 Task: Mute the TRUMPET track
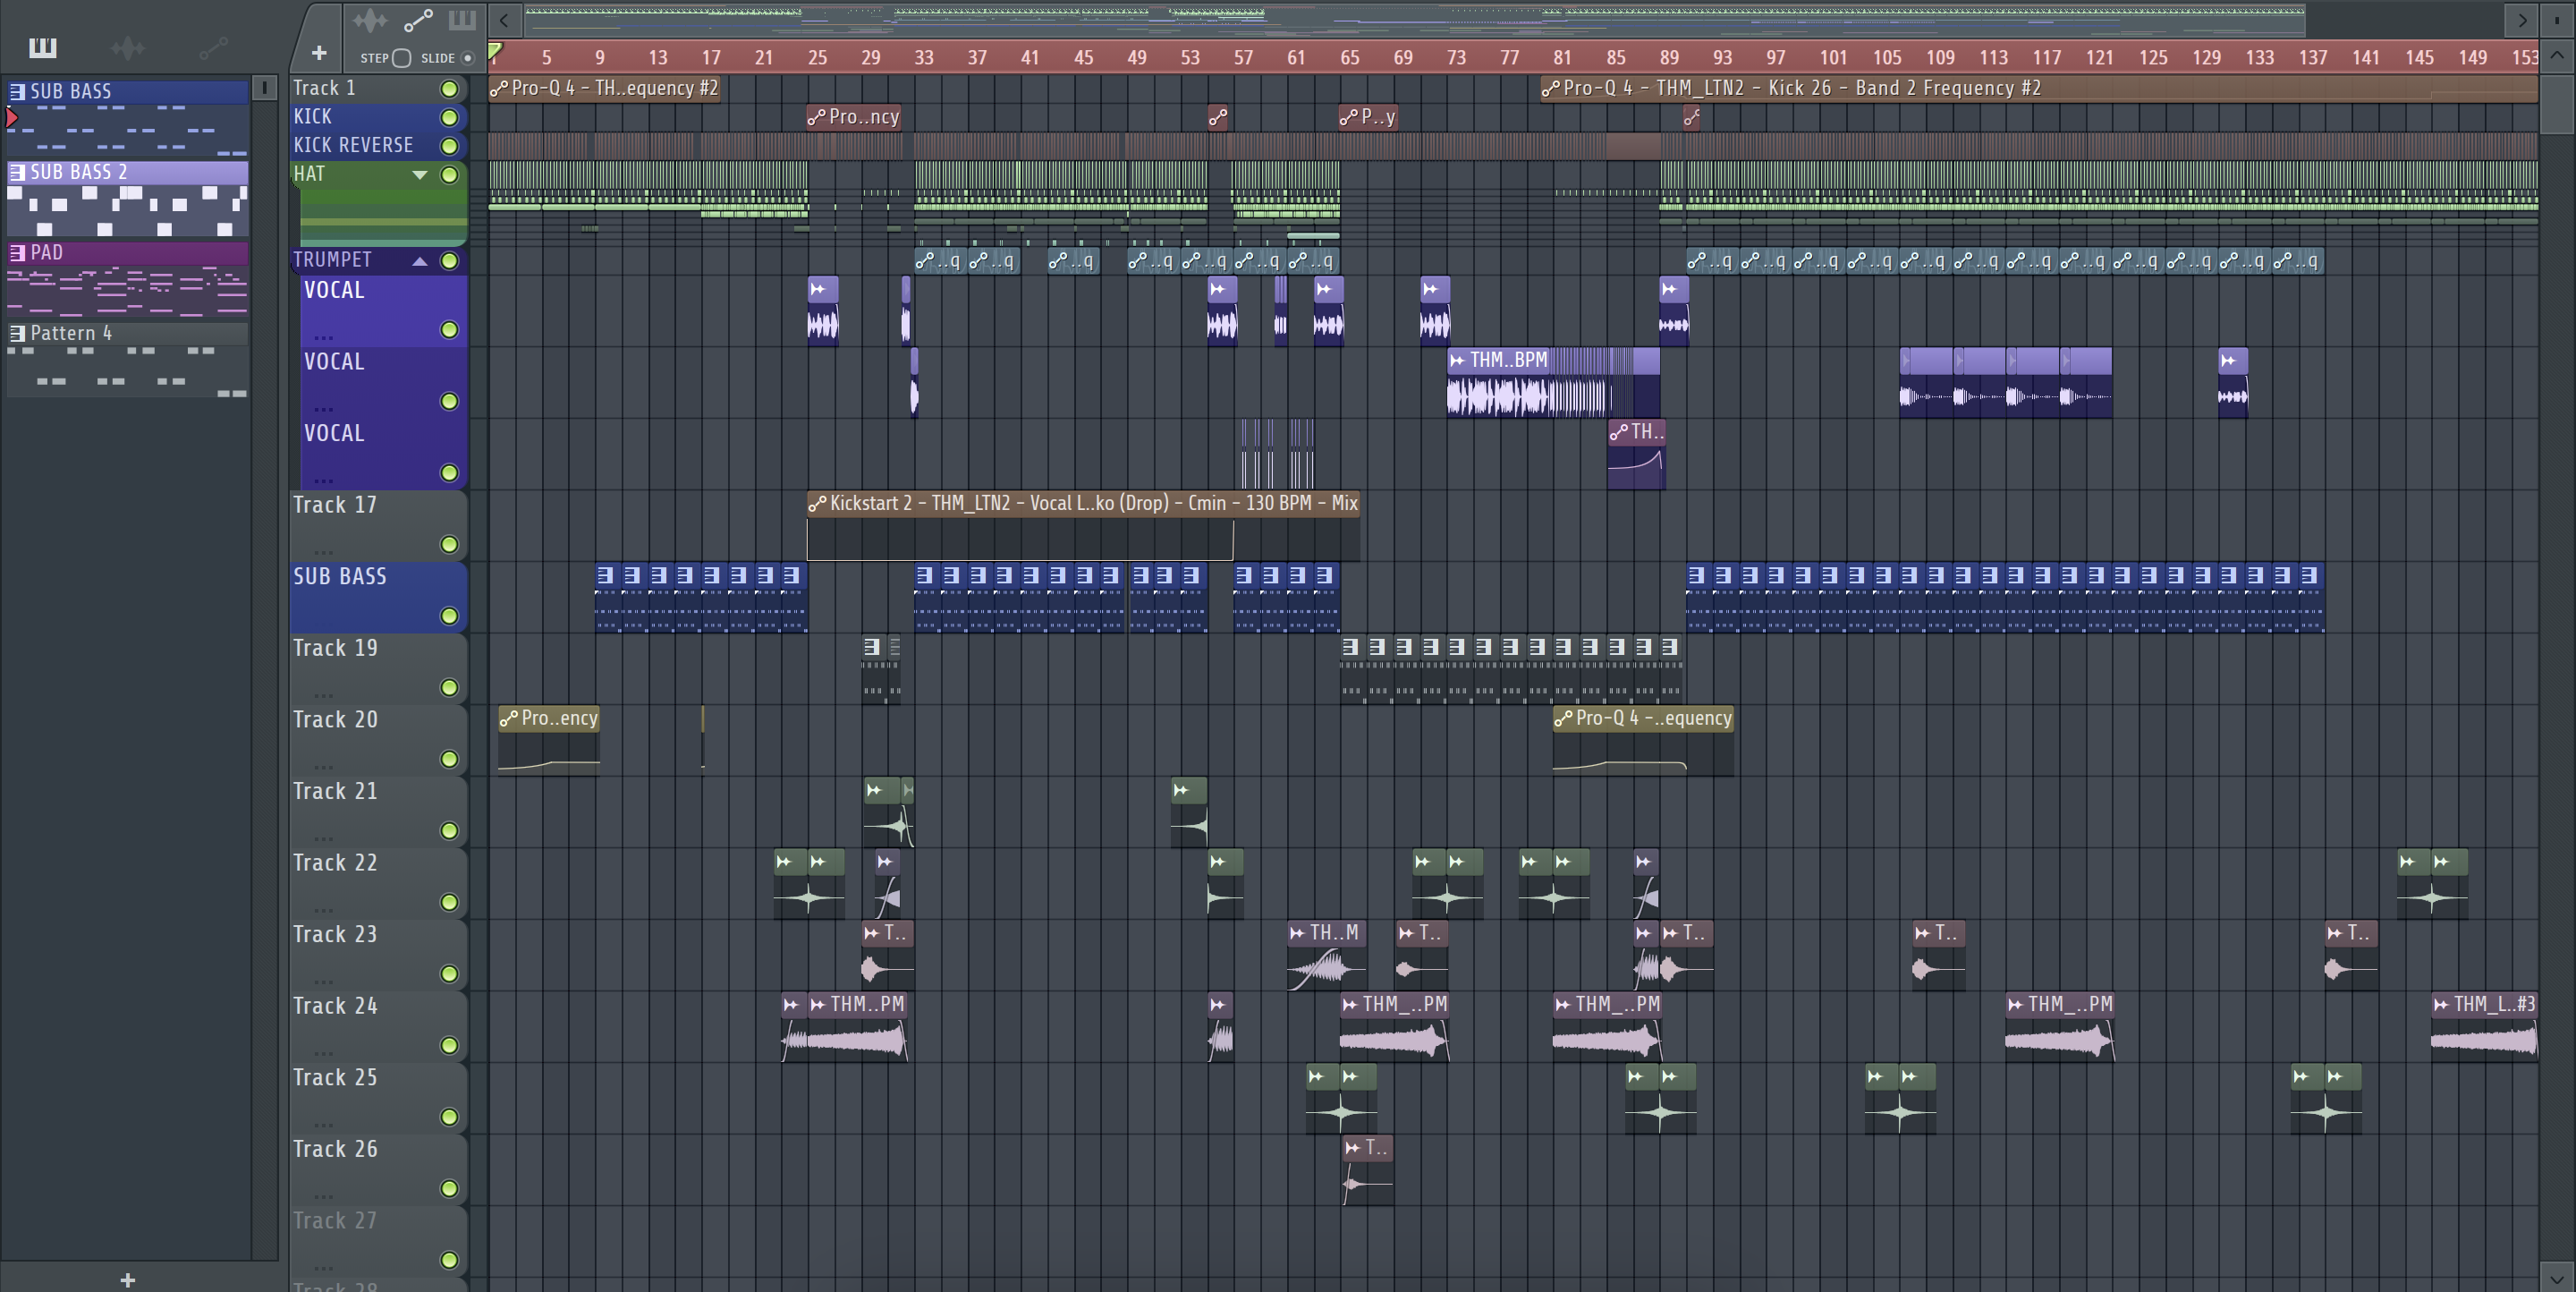(x=450, y=261)
